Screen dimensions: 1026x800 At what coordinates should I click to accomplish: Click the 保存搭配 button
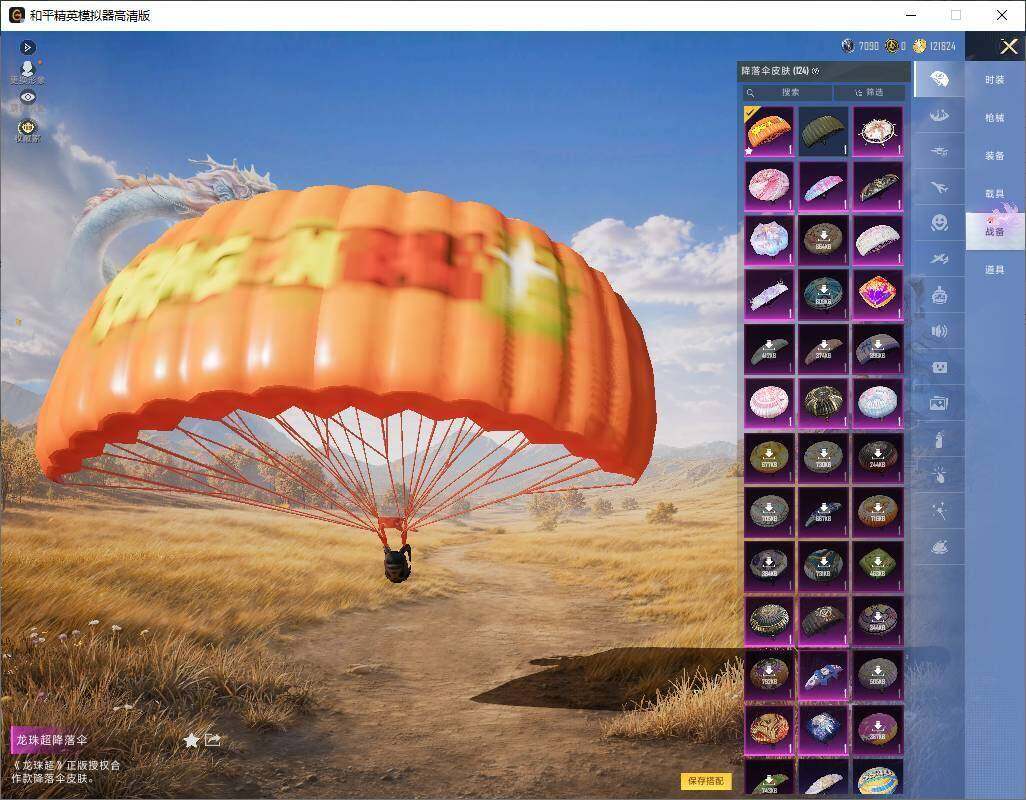pyautogui.click(x=706, y=780)
